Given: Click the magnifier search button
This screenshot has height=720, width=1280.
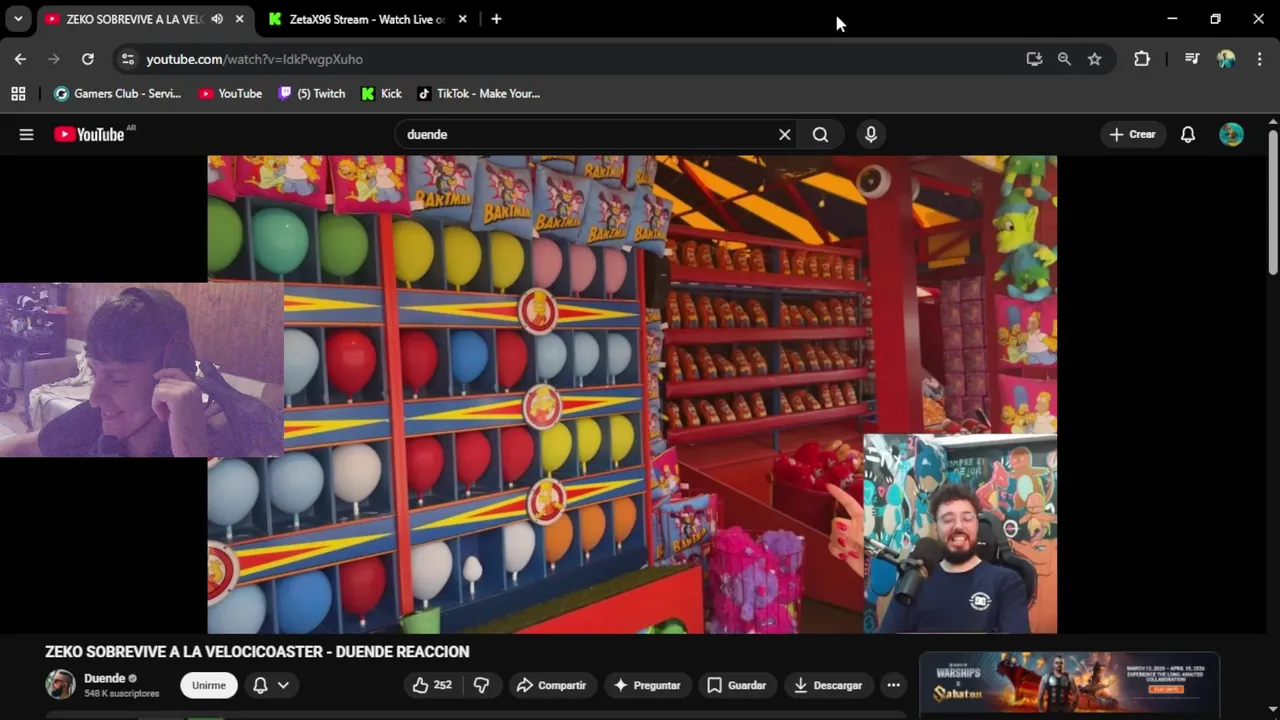Looking at the screenshot, I should 820,134.
